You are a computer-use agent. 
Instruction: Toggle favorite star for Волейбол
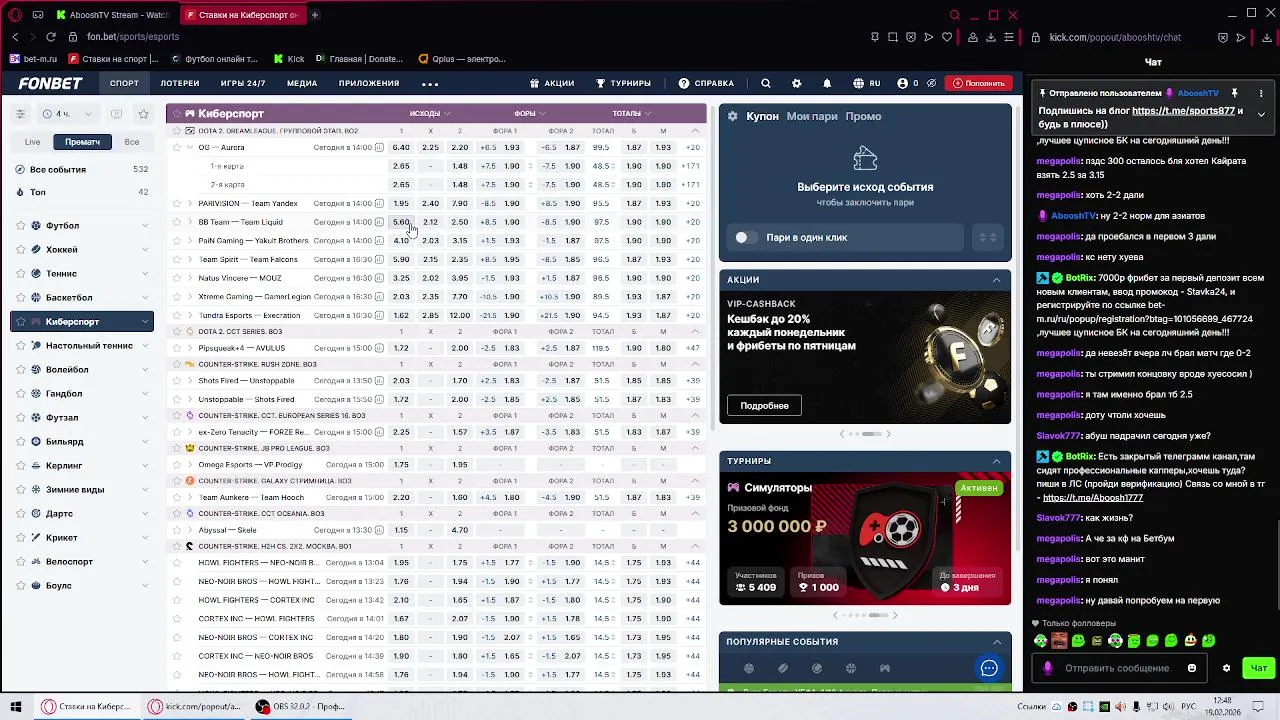tap(20, 370)
